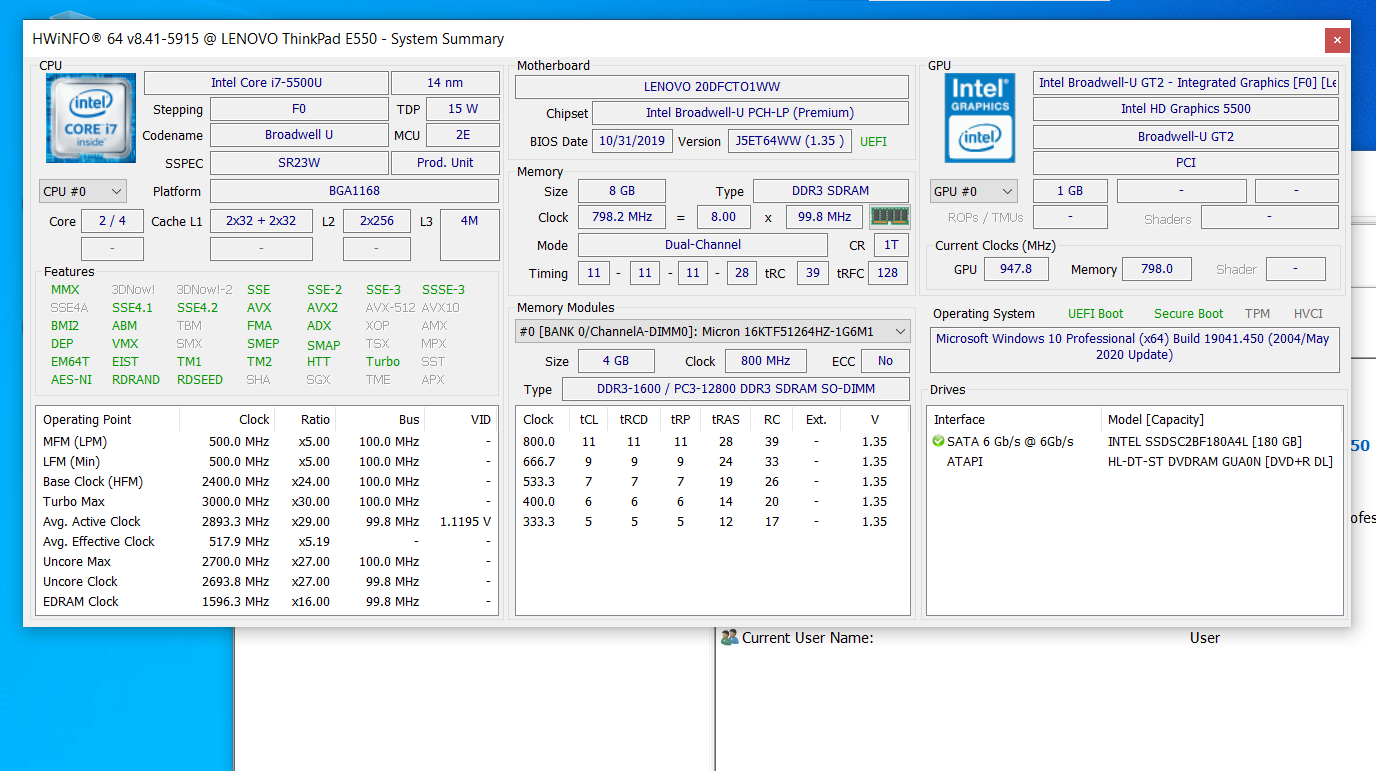1376x771 pixels.
Task: Click the BIOS date 10/31/2019 value
Action: point(632,141)
